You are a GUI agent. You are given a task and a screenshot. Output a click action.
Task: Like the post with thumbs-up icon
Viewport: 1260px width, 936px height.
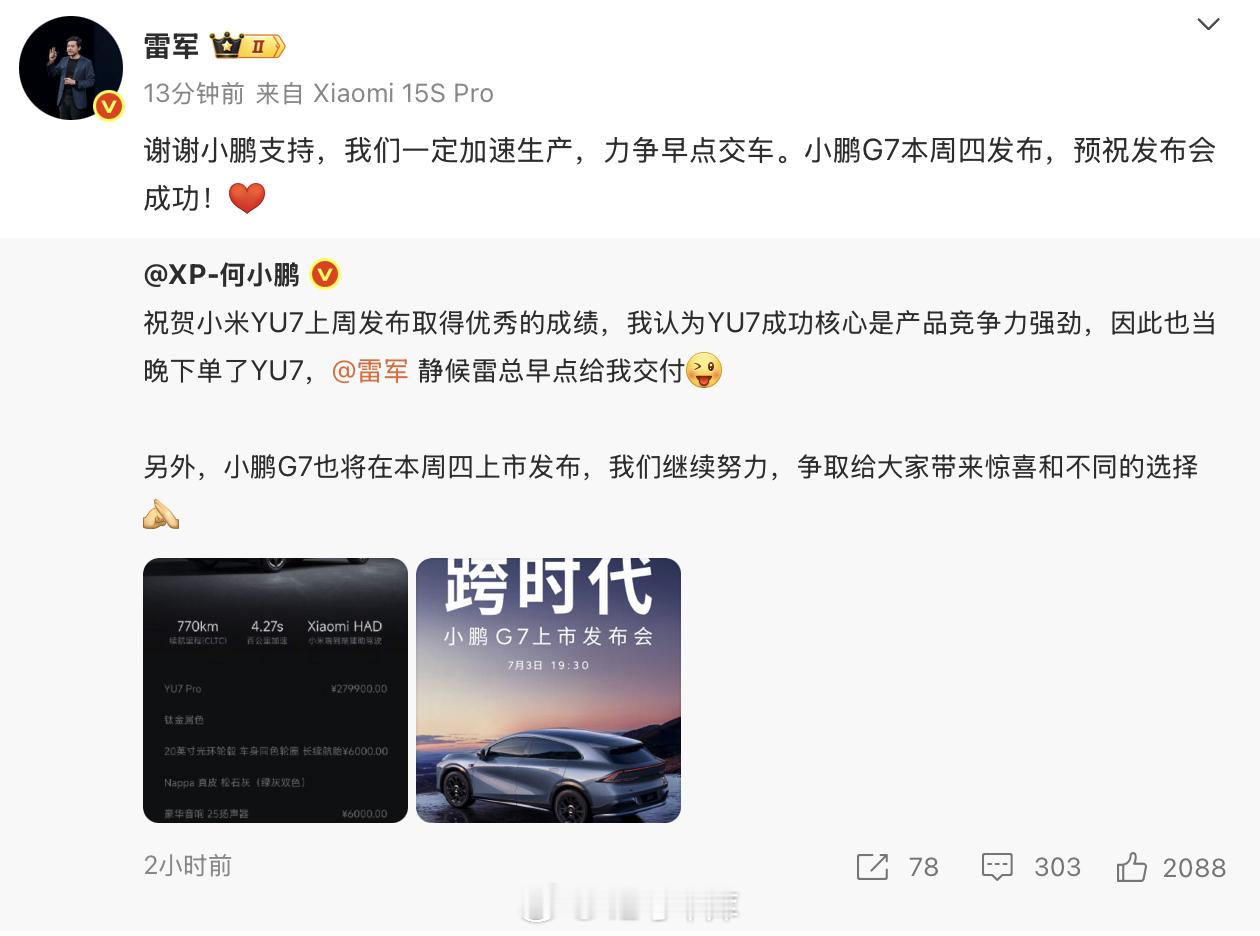pos(1132,867)
